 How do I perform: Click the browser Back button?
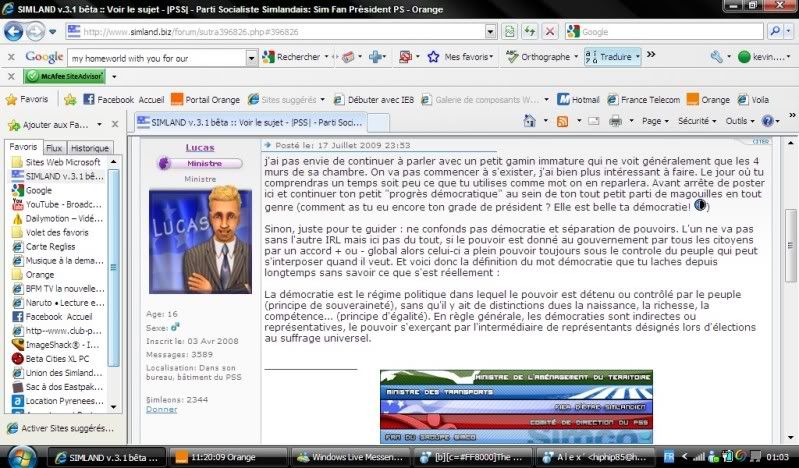pos(14,32)
